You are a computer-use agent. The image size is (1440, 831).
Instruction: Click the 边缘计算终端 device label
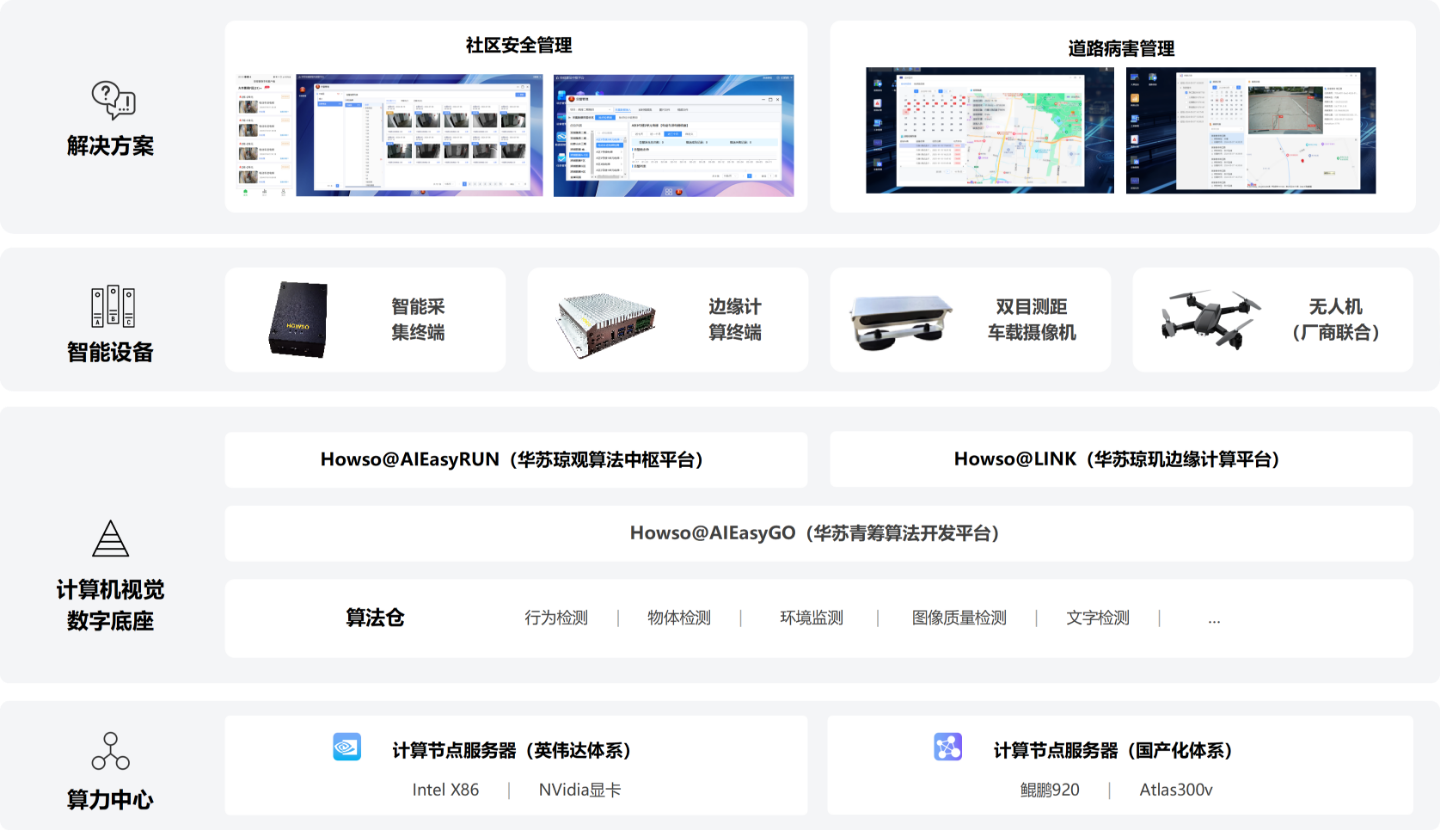coord(735,319)
